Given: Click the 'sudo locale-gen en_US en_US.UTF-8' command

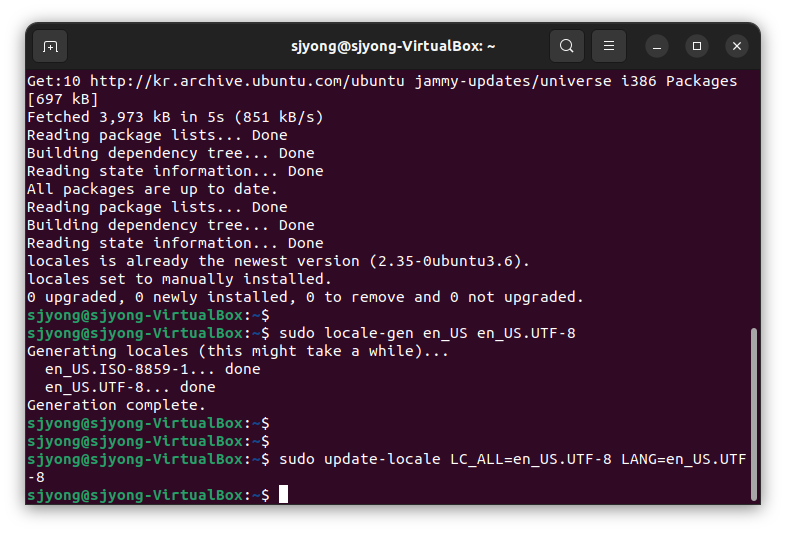Looking at the screenshot, I should (427, 333).
